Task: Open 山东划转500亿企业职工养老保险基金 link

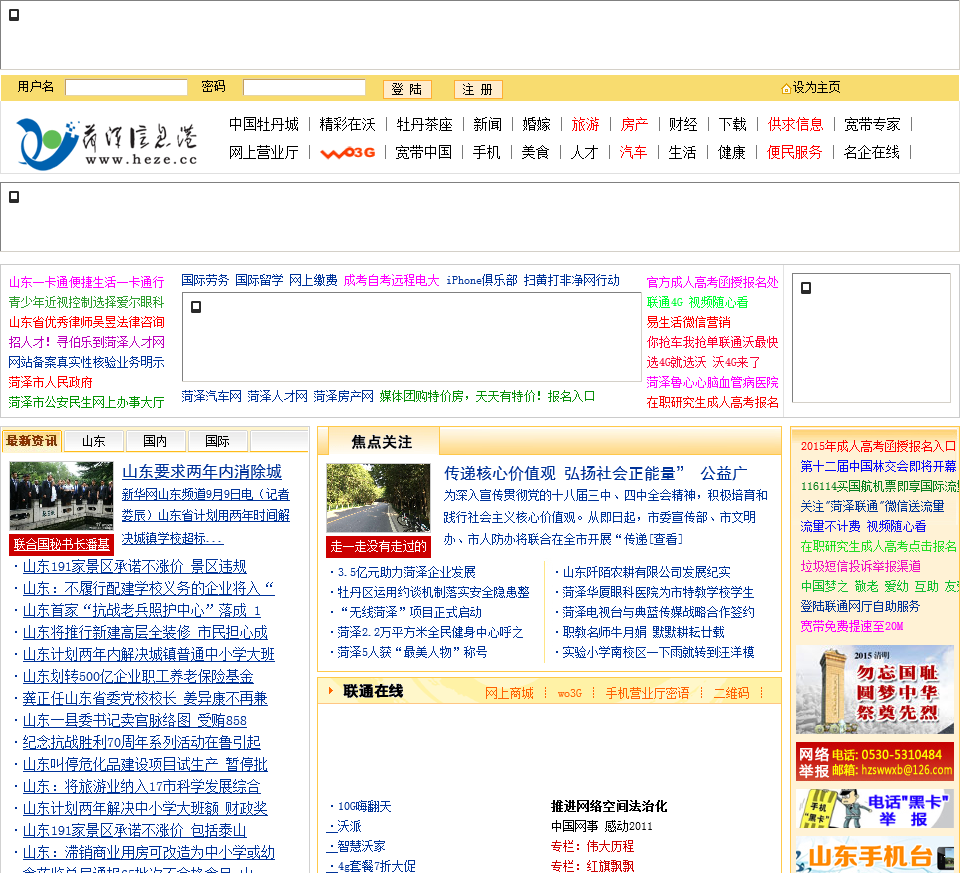Action: point(138,676)
